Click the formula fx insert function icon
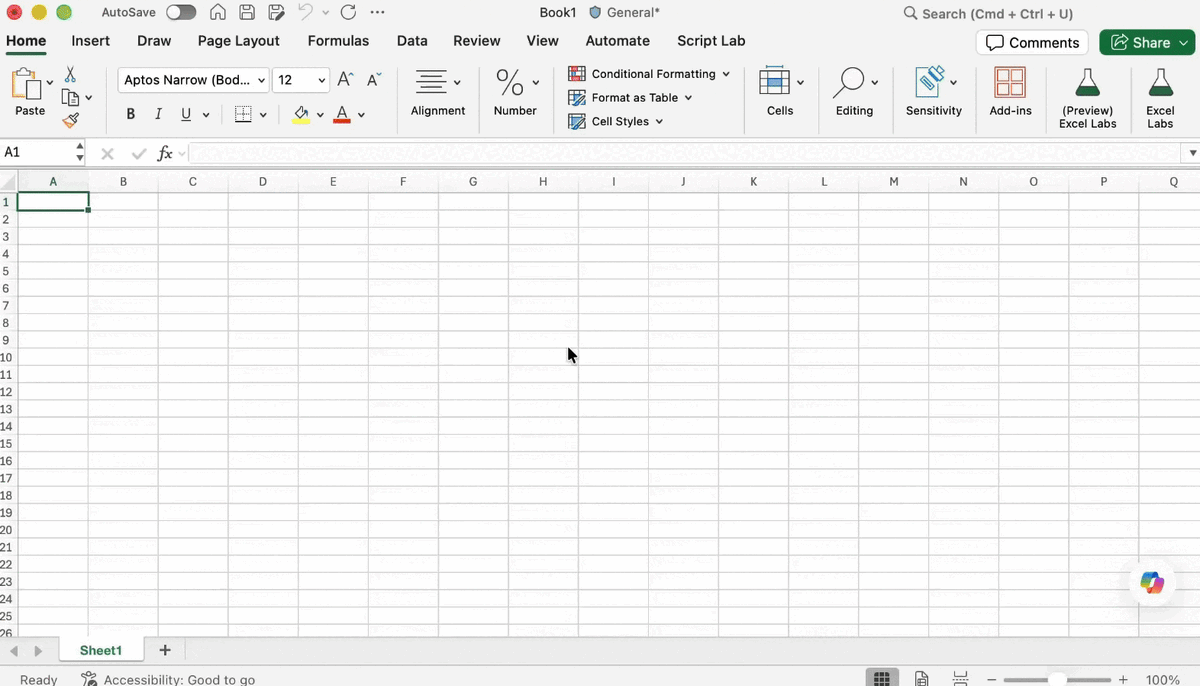Screen dimensions: 1200x686 pos(165,153)
